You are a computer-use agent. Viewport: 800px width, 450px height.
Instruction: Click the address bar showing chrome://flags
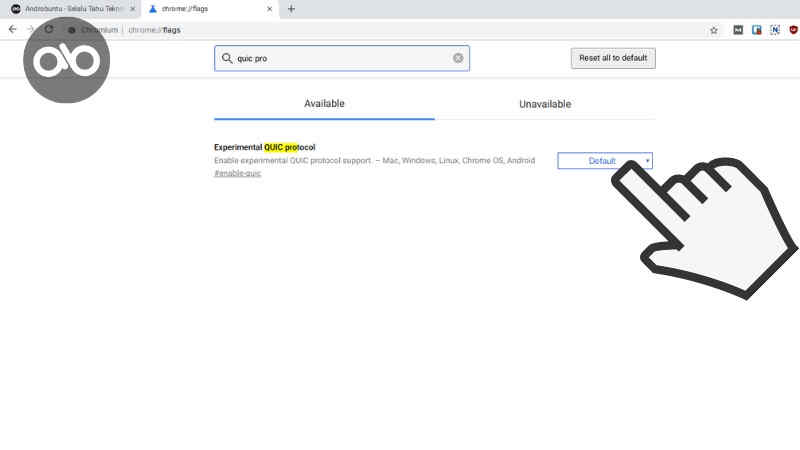pos(155,30)
